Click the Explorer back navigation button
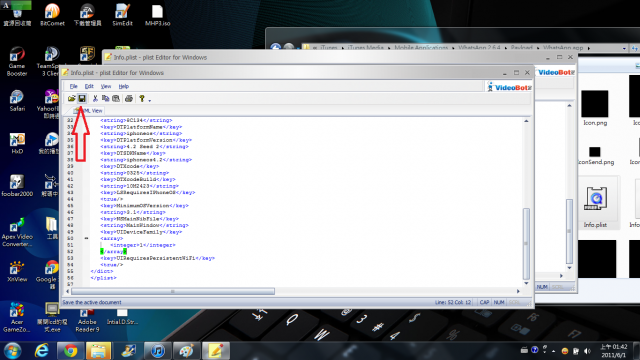Image resolution: width=640 pixels, height=360 pixels. click(x=276, y=48)
